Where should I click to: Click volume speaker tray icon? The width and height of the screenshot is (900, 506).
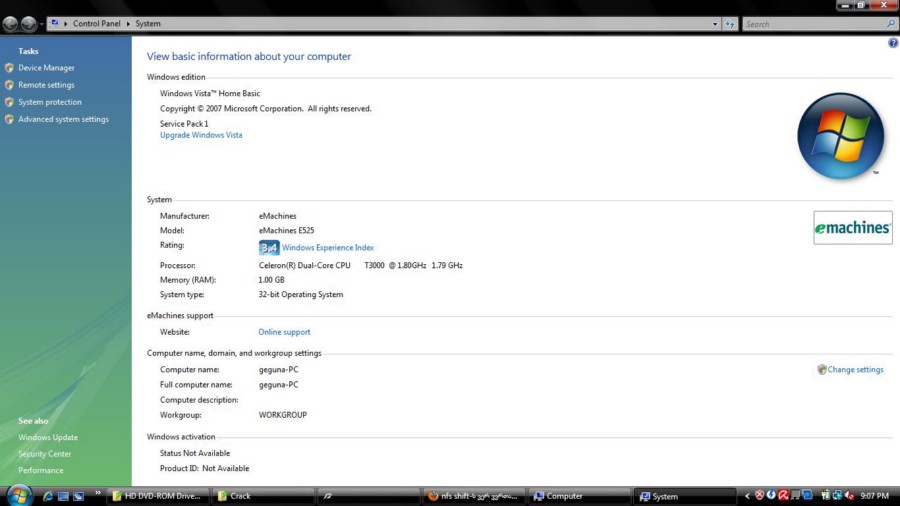[x=849, y=496]
